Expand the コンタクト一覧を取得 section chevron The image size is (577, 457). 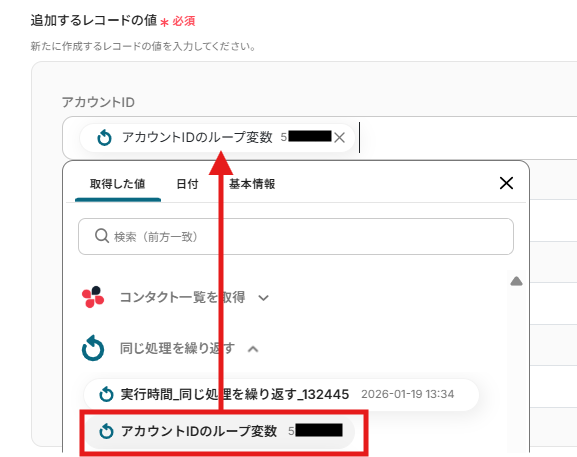tap(263, 298)
